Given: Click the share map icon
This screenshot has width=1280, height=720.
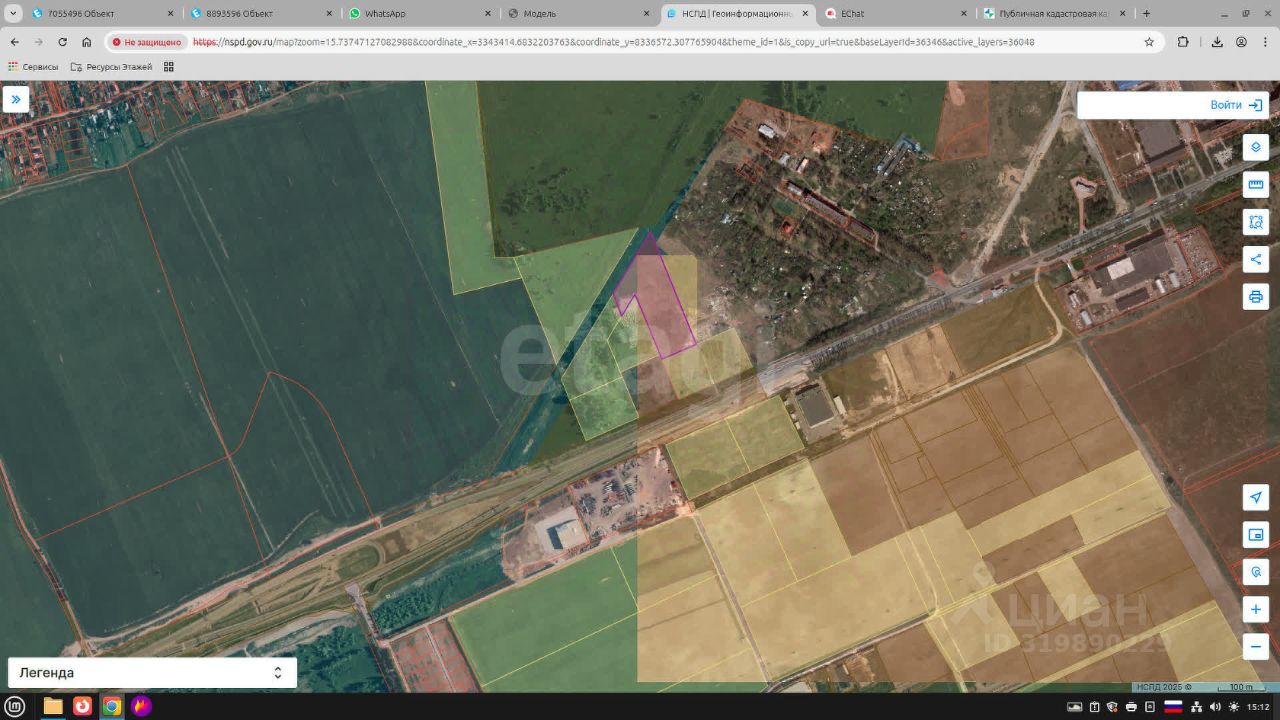Looking at the screenshot, I should (x=1255, y=260).
